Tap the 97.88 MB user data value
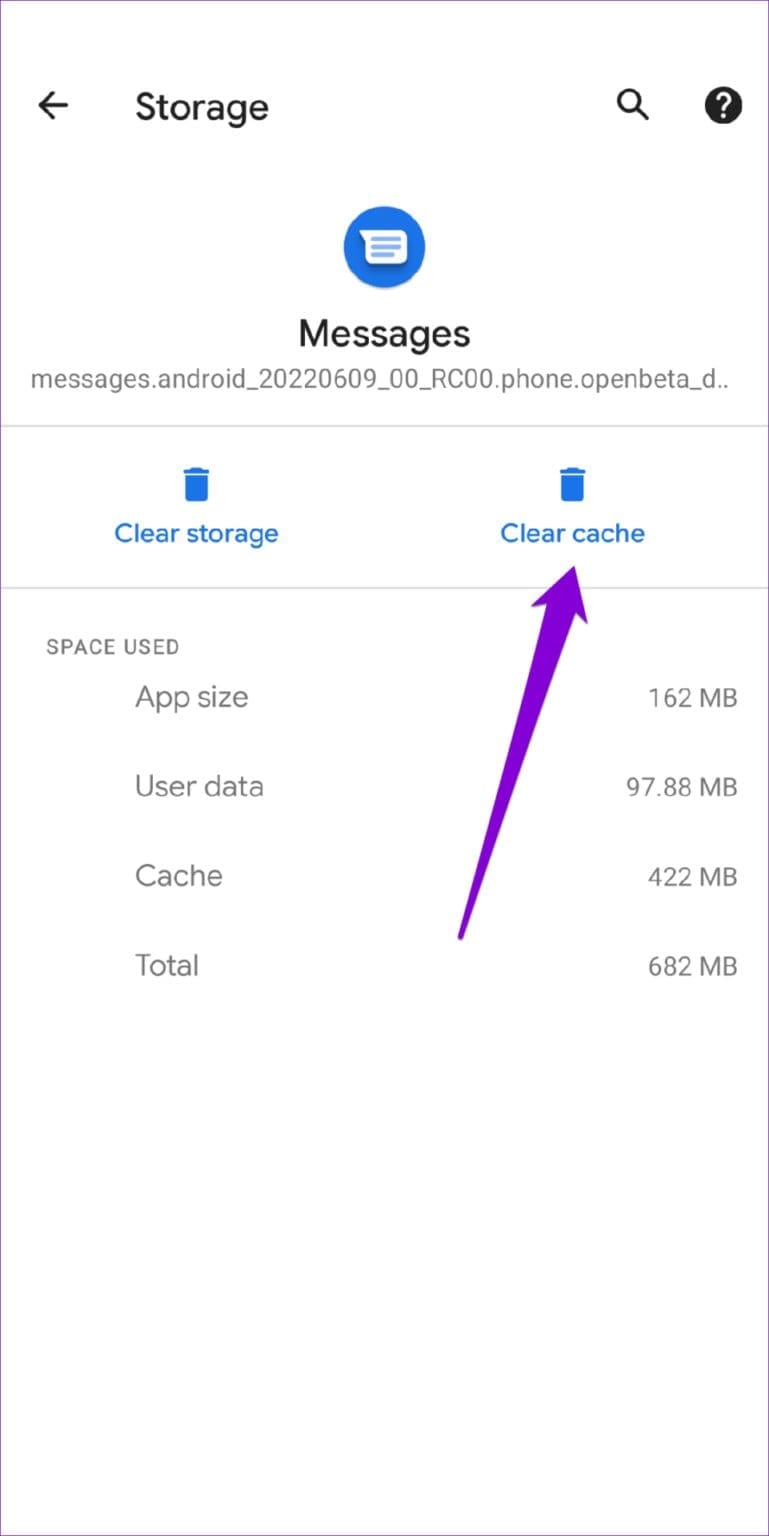 (682, 786)
